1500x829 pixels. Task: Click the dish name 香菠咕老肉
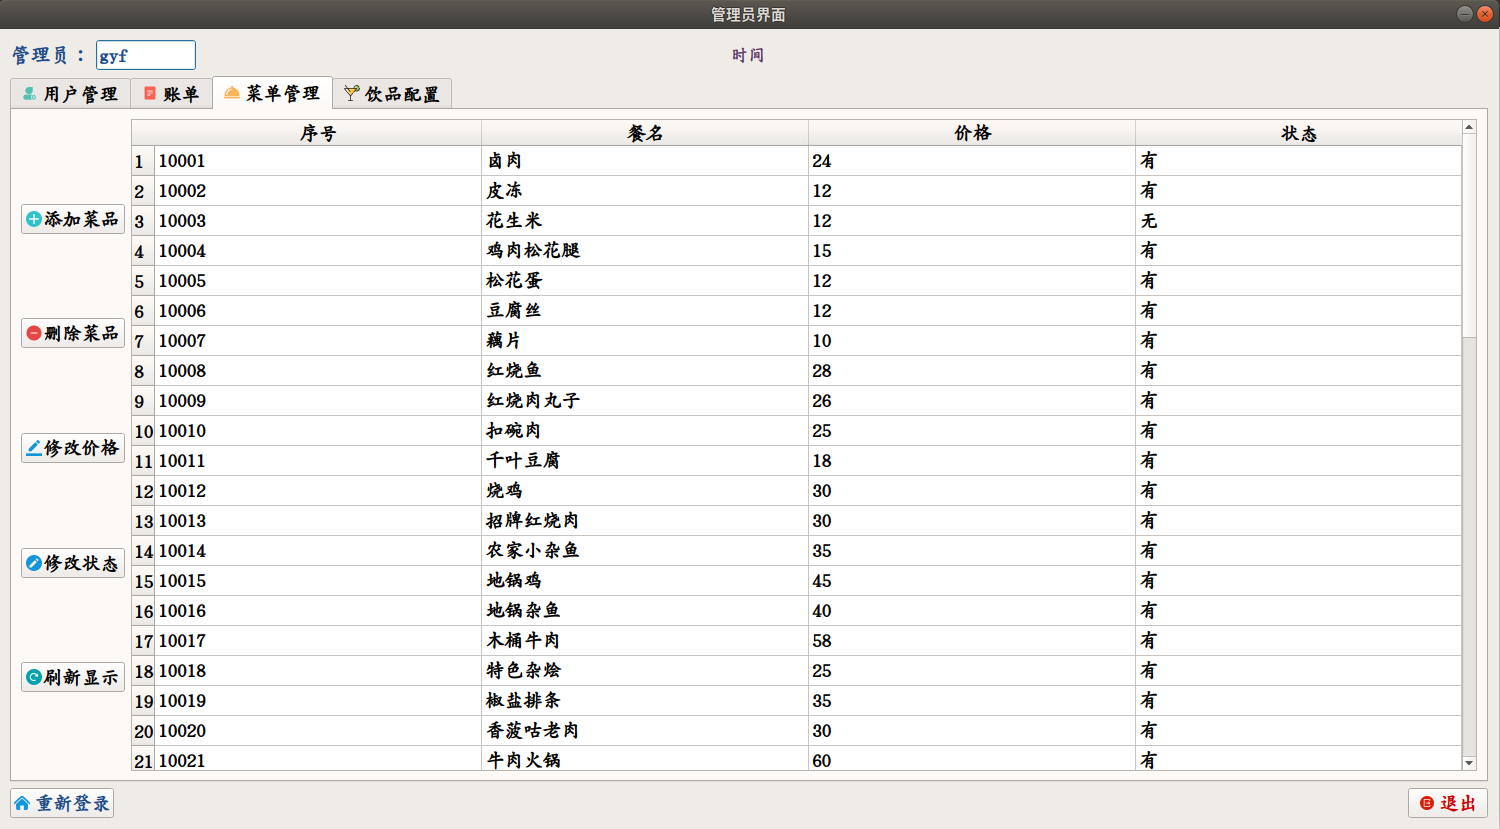pos(533,731)
